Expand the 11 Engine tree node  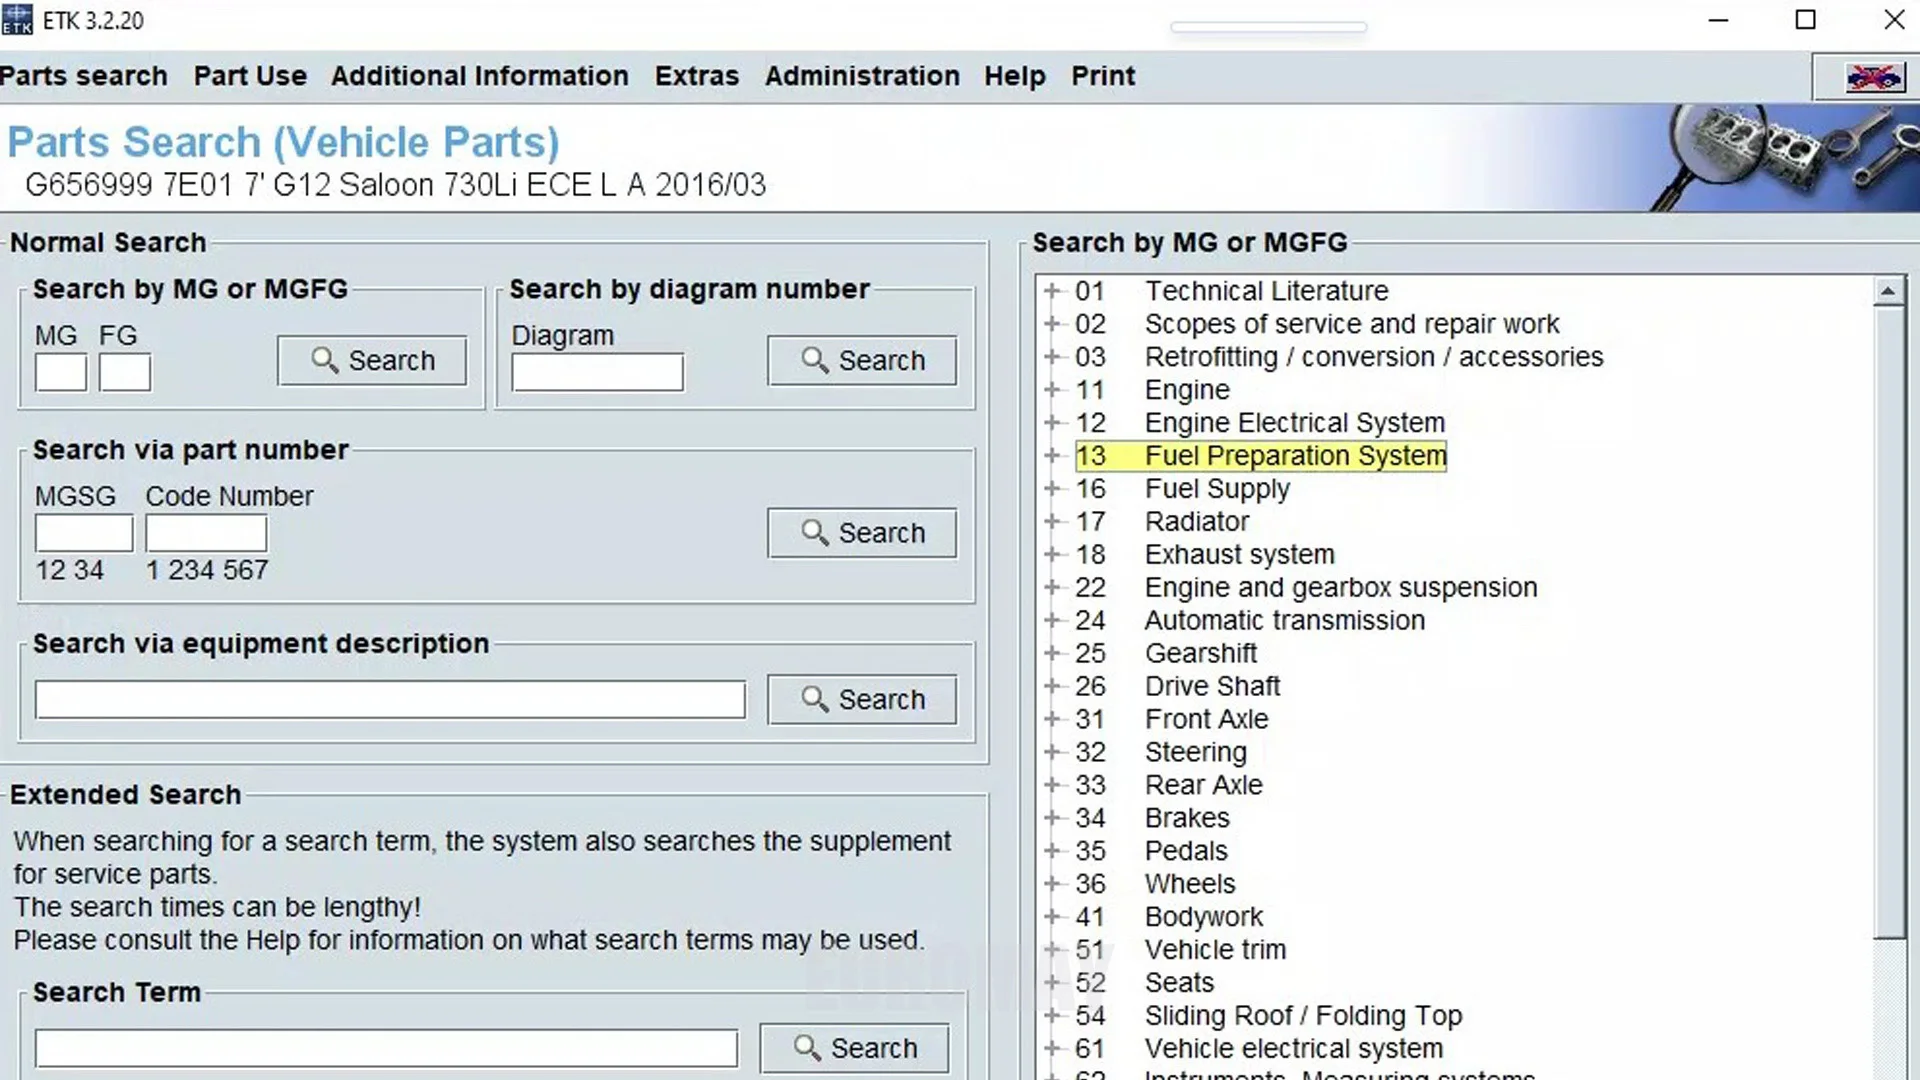(1052, 390)
